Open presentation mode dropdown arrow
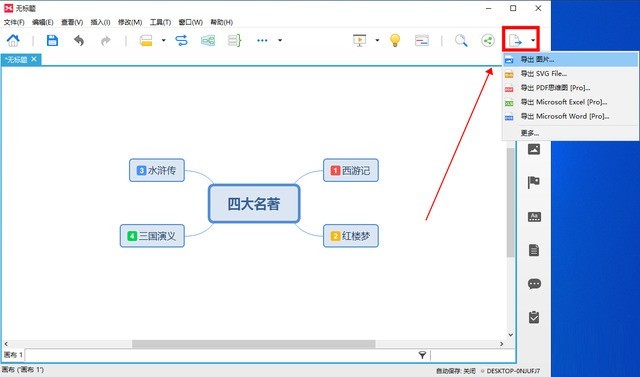Screen dimensions: 640x377 377,40
